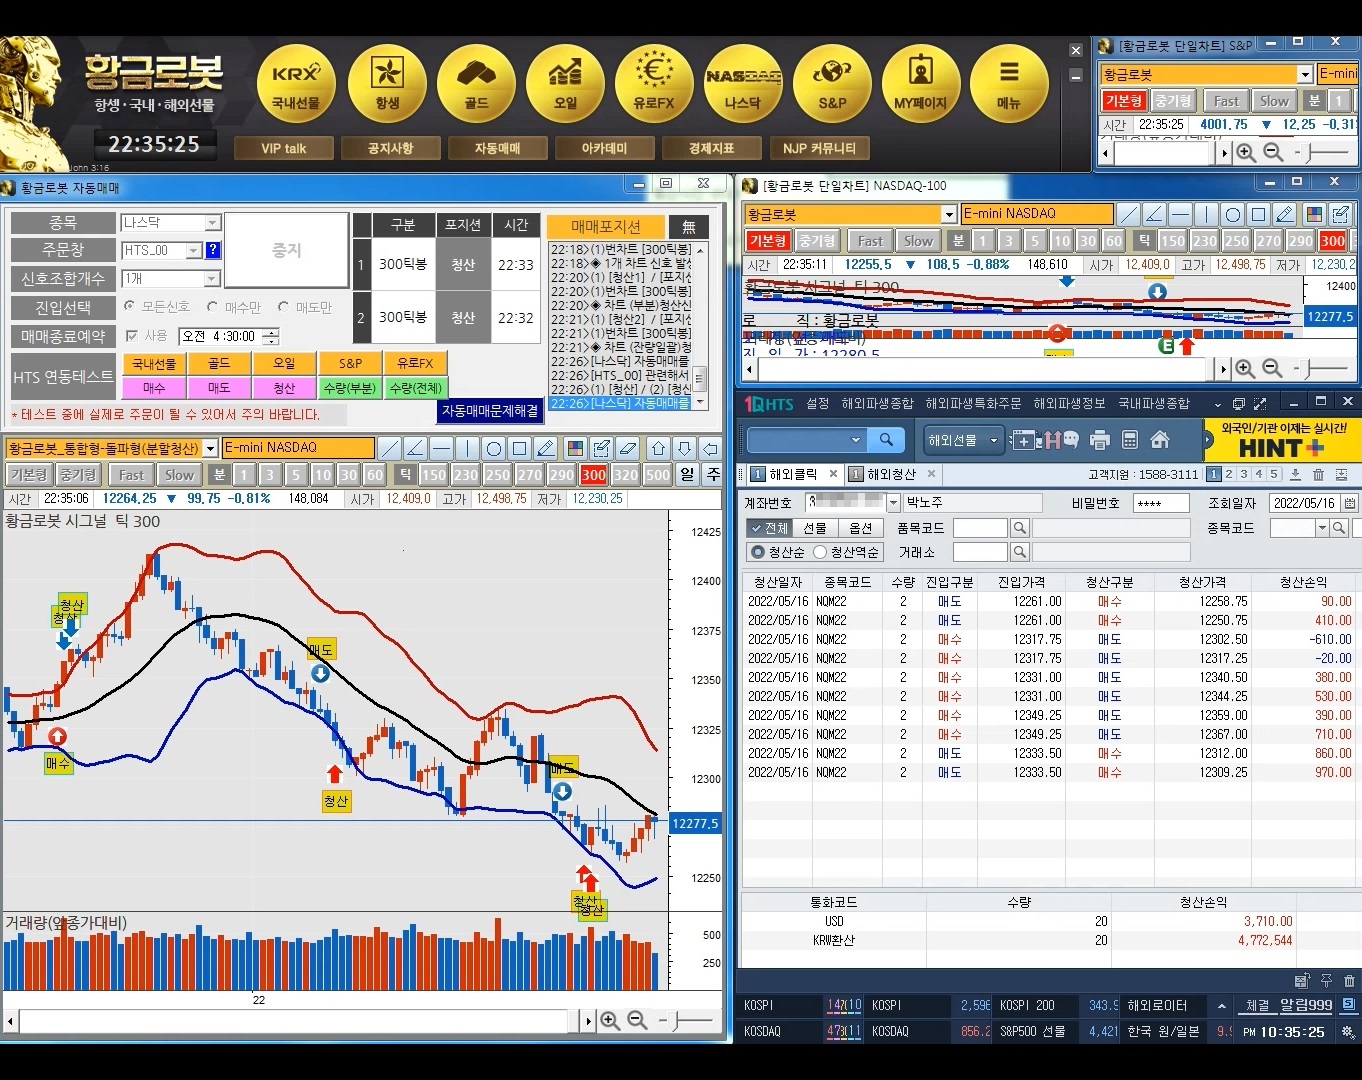Click the VIP talk button
The width and height of the screenshot is (1362, 1080).
(x=284, y=148)
